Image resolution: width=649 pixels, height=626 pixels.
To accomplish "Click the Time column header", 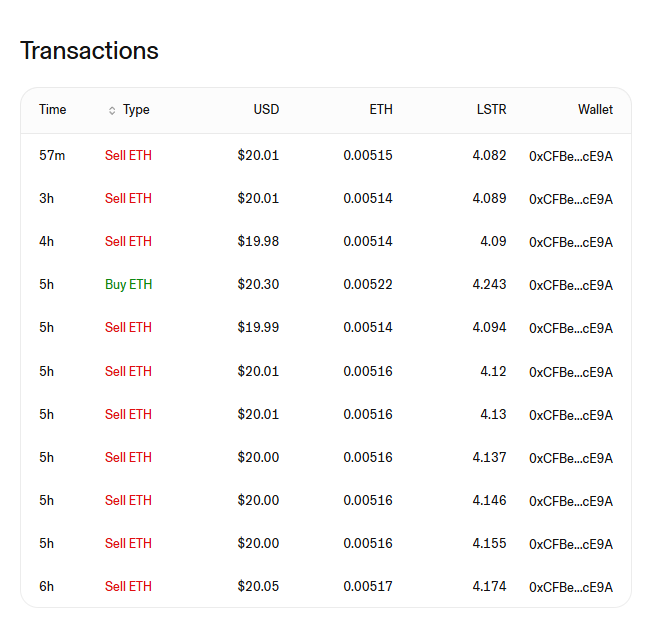I will [x=52, y=110].
